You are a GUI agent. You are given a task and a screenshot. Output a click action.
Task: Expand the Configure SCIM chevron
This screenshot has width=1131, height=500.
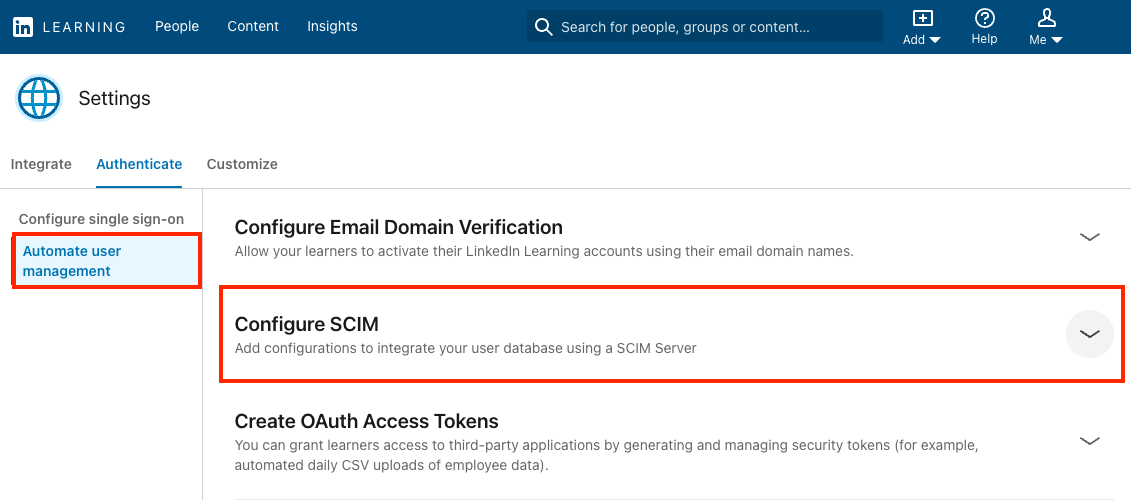click(x=1089, y=333)
